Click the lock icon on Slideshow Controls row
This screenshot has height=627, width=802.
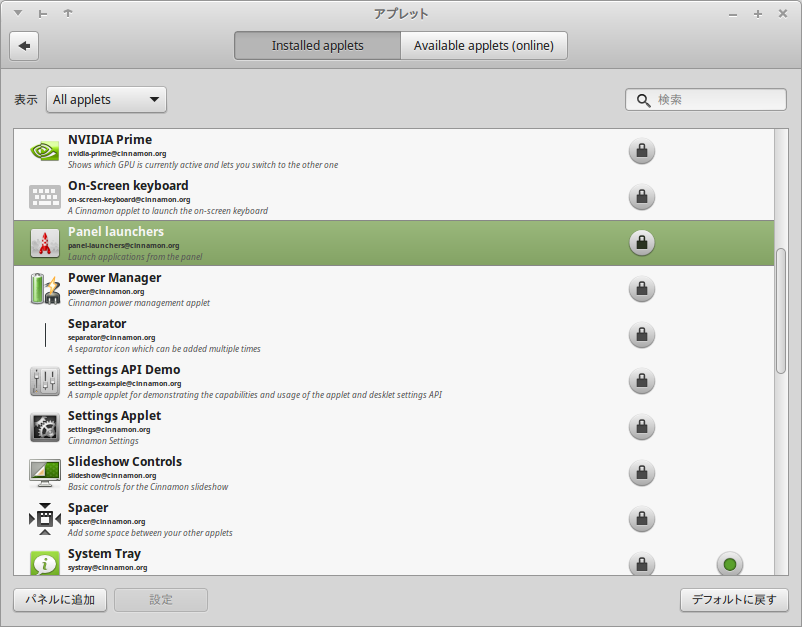tap(642, 473)
